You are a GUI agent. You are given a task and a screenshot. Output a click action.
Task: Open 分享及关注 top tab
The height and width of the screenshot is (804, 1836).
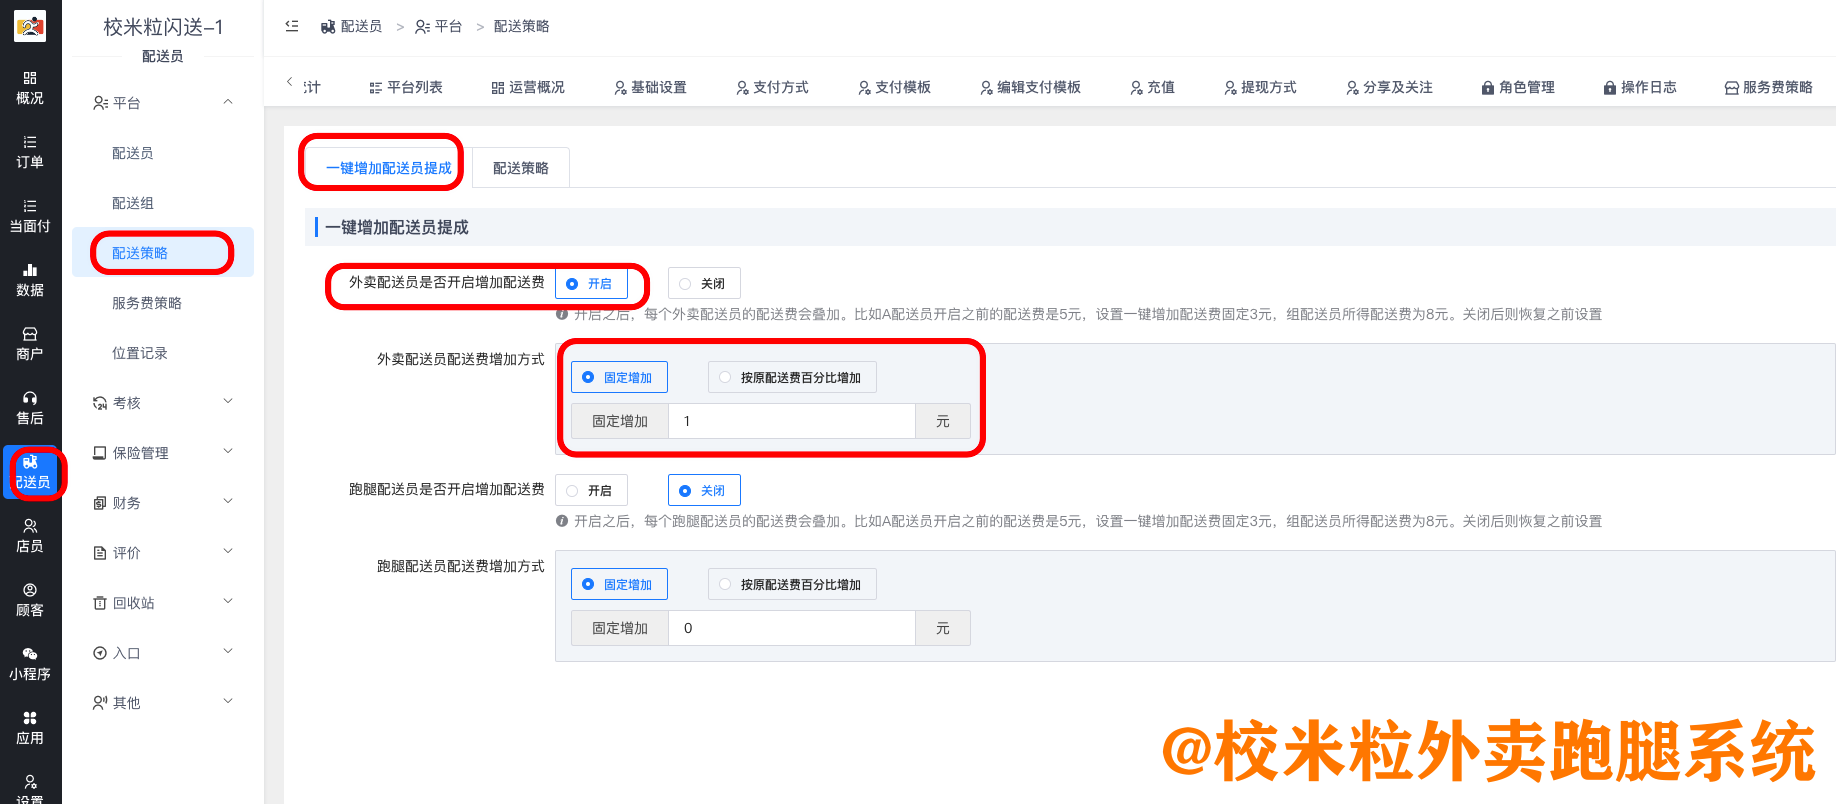[1389, 87]
